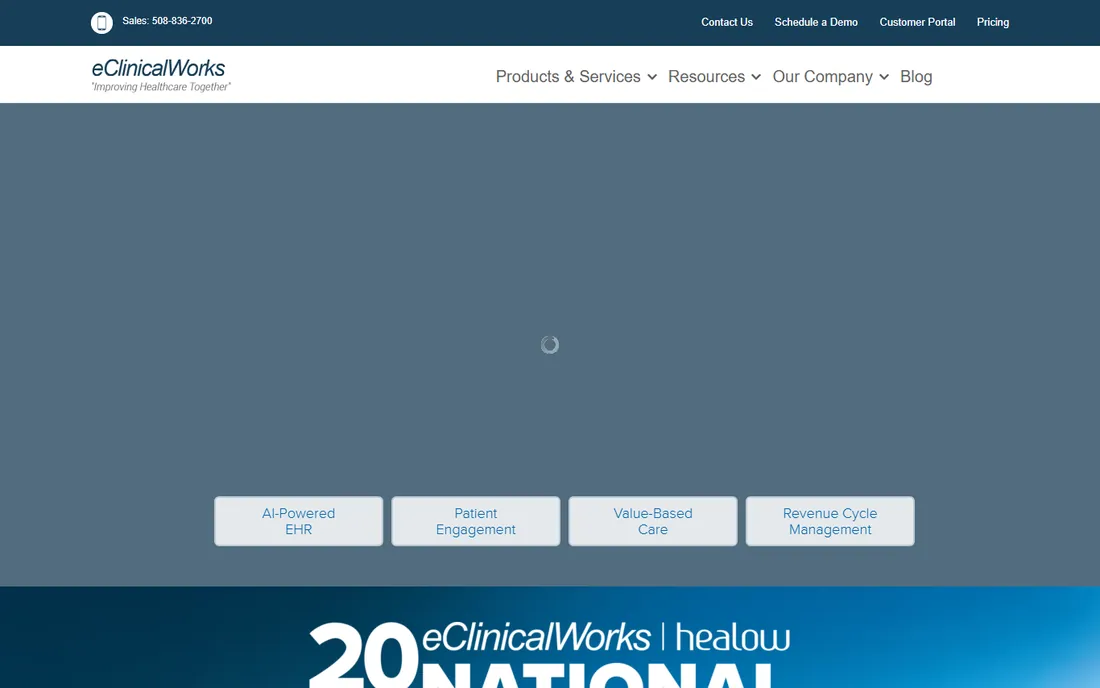This screenshot has width=1100, height=688.
Task: Click the eClinicalWorks healow National banner
Action: [550, 637]
